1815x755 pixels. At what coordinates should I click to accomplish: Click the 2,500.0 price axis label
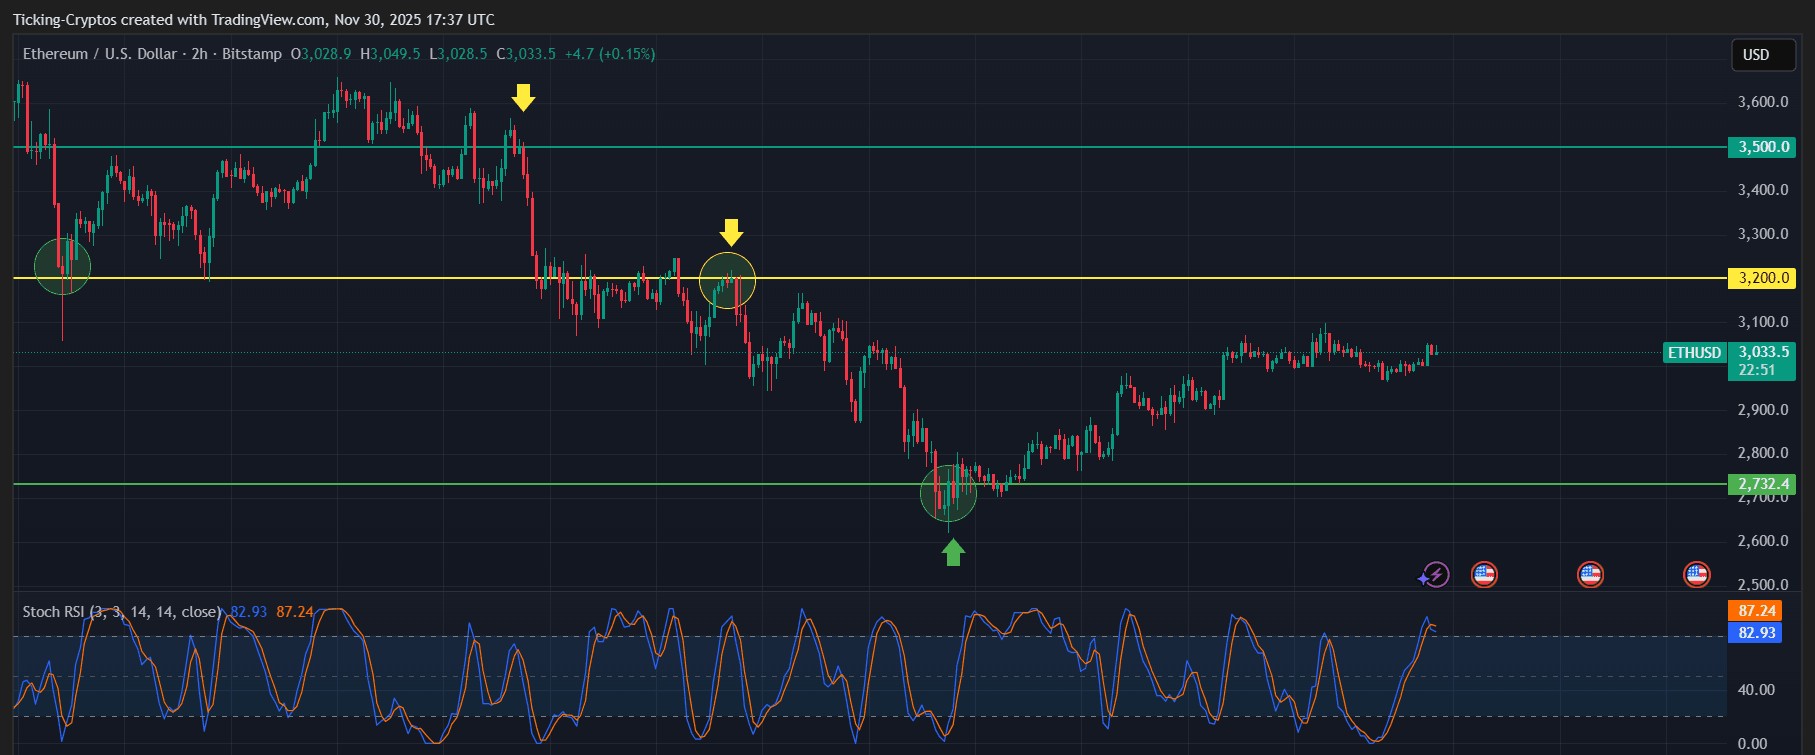coord(1763,585)
